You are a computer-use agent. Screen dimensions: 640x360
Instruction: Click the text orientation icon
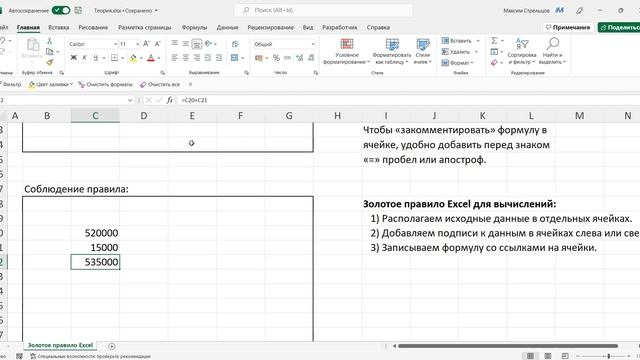[209, 43]
